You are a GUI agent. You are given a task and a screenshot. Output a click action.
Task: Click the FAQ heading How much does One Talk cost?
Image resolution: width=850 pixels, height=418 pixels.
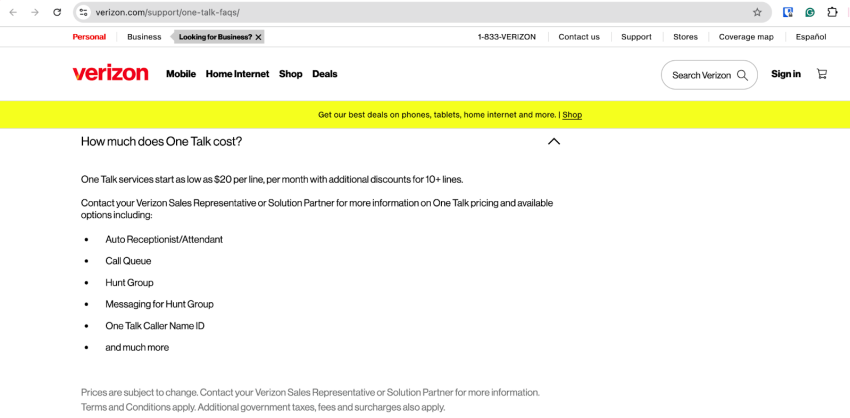162,142
